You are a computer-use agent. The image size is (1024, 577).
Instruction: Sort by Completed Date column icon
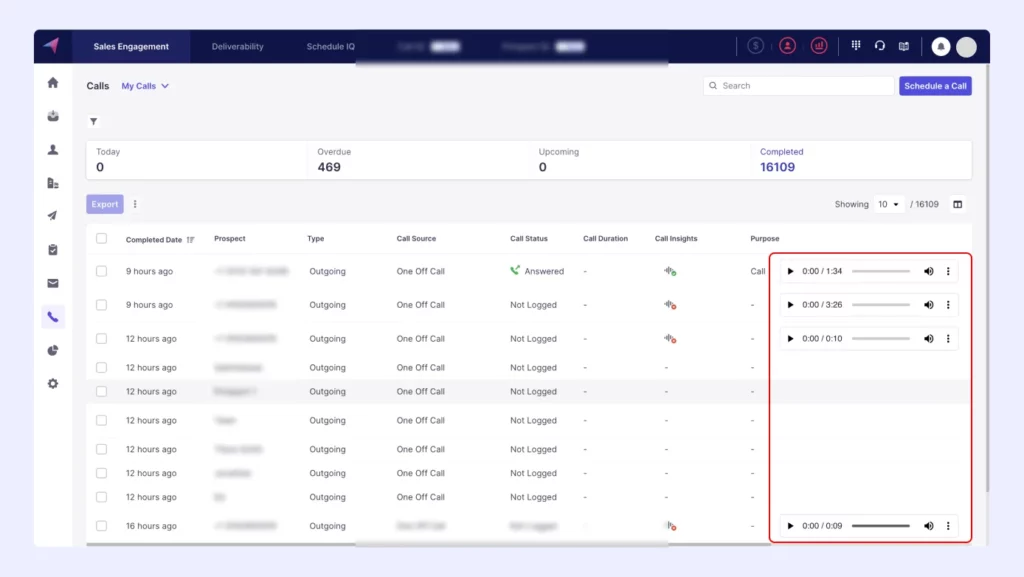coord(190,240)
